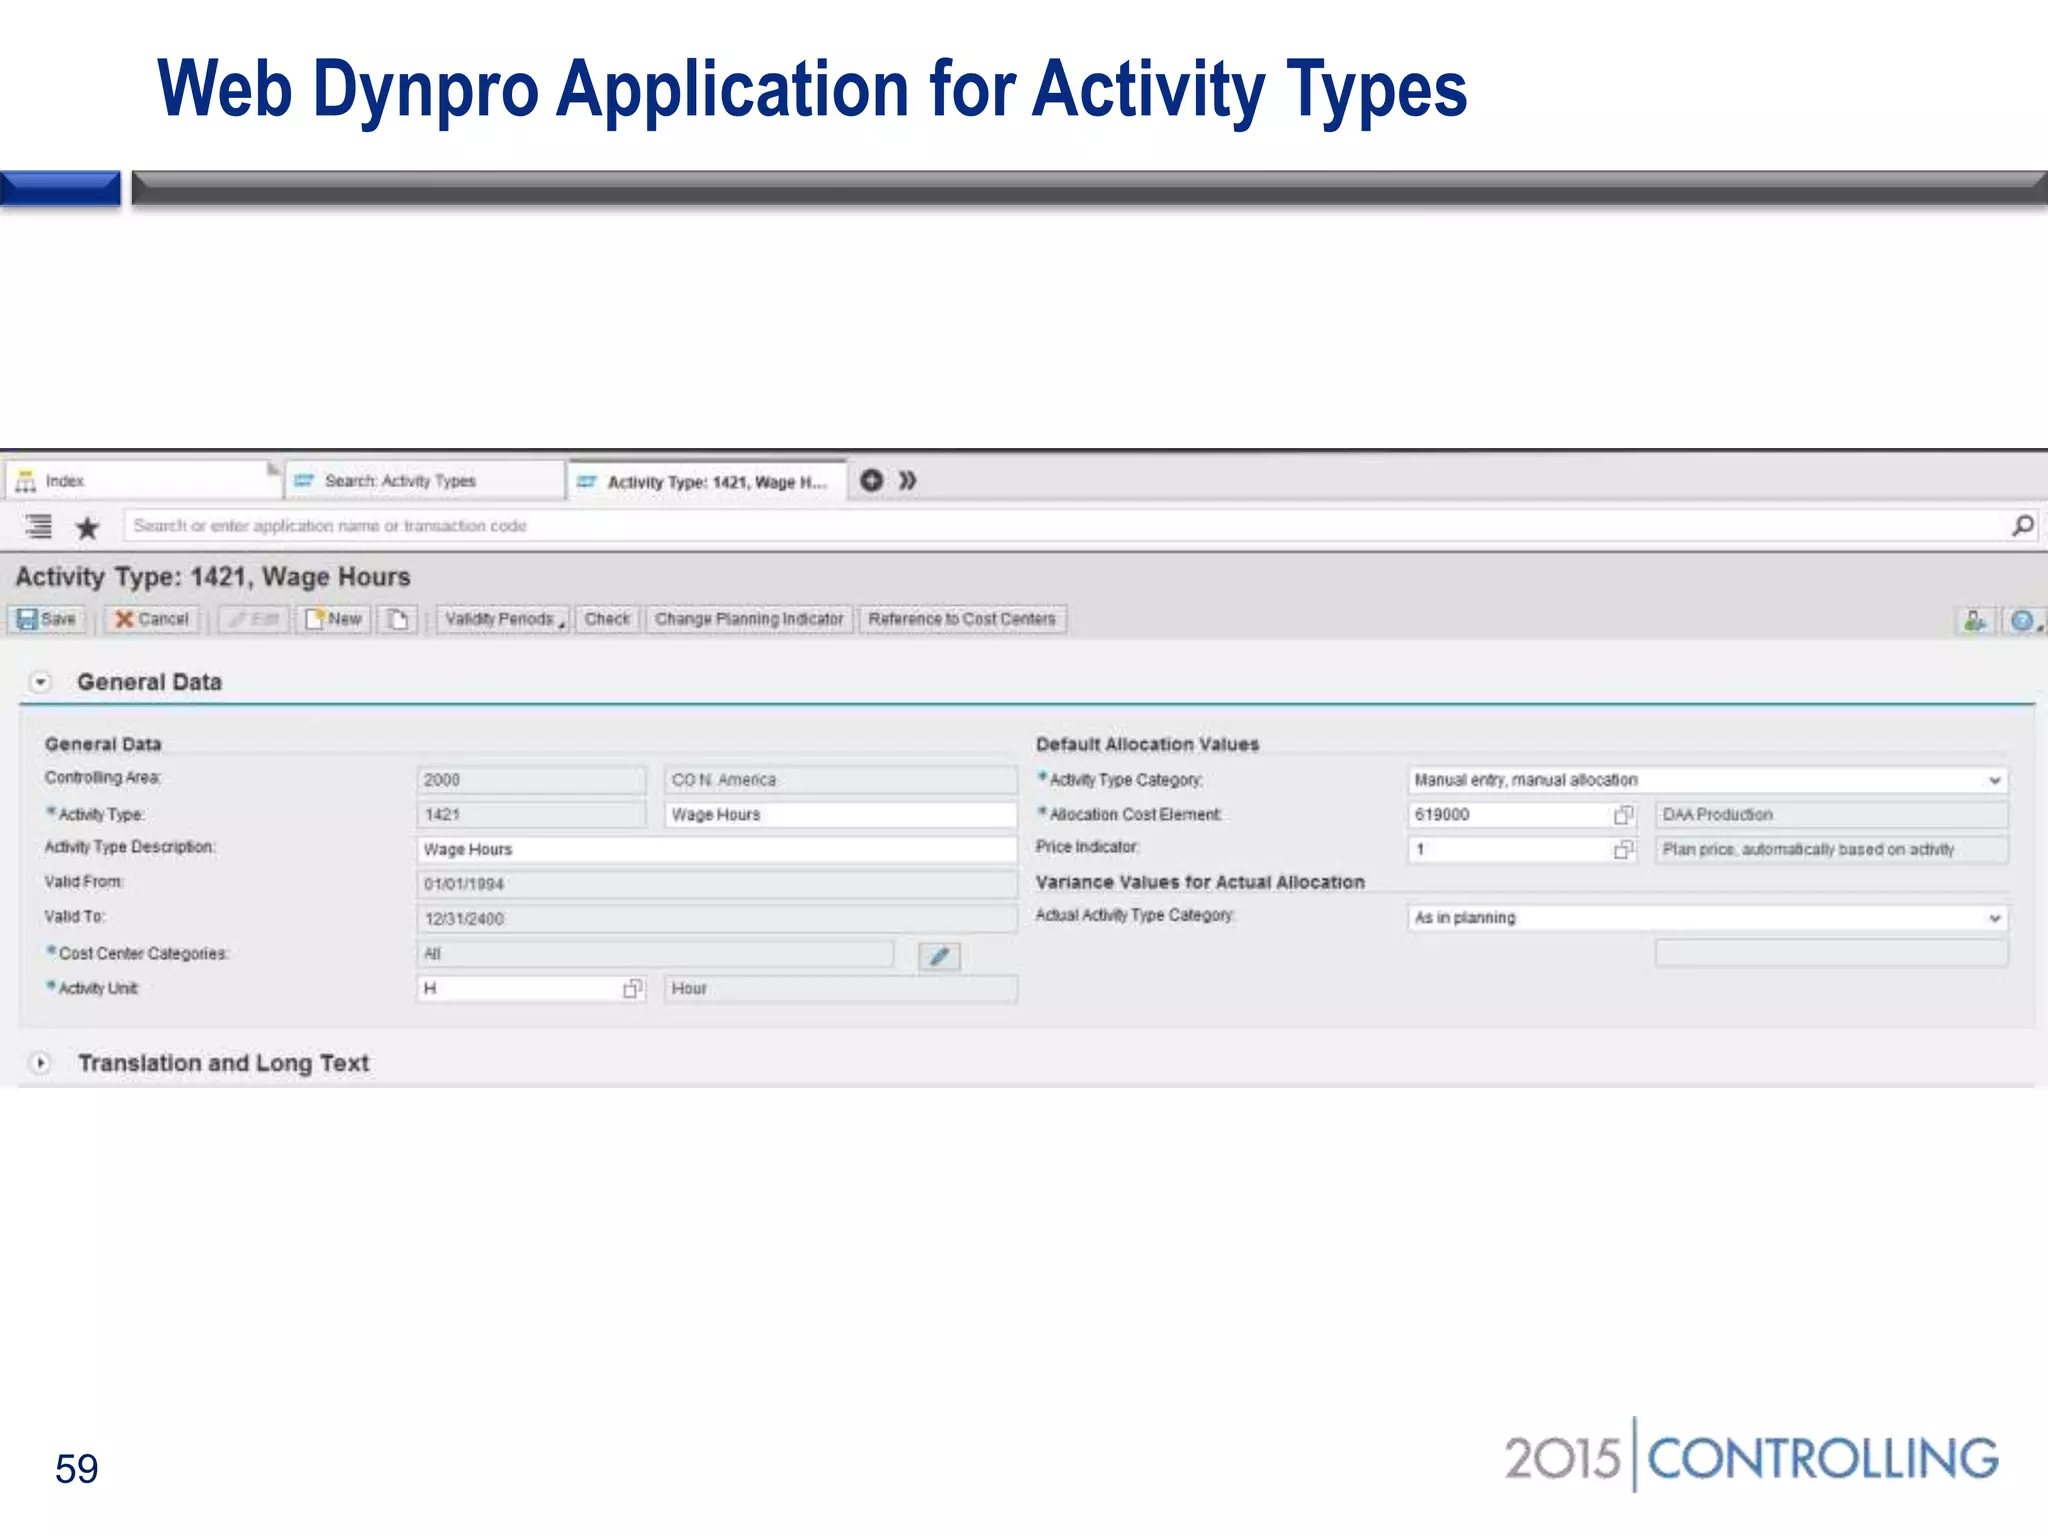Open Price Indicator value help icon
This screenshot has width=2048, height=1536.
pos(1624,849)
